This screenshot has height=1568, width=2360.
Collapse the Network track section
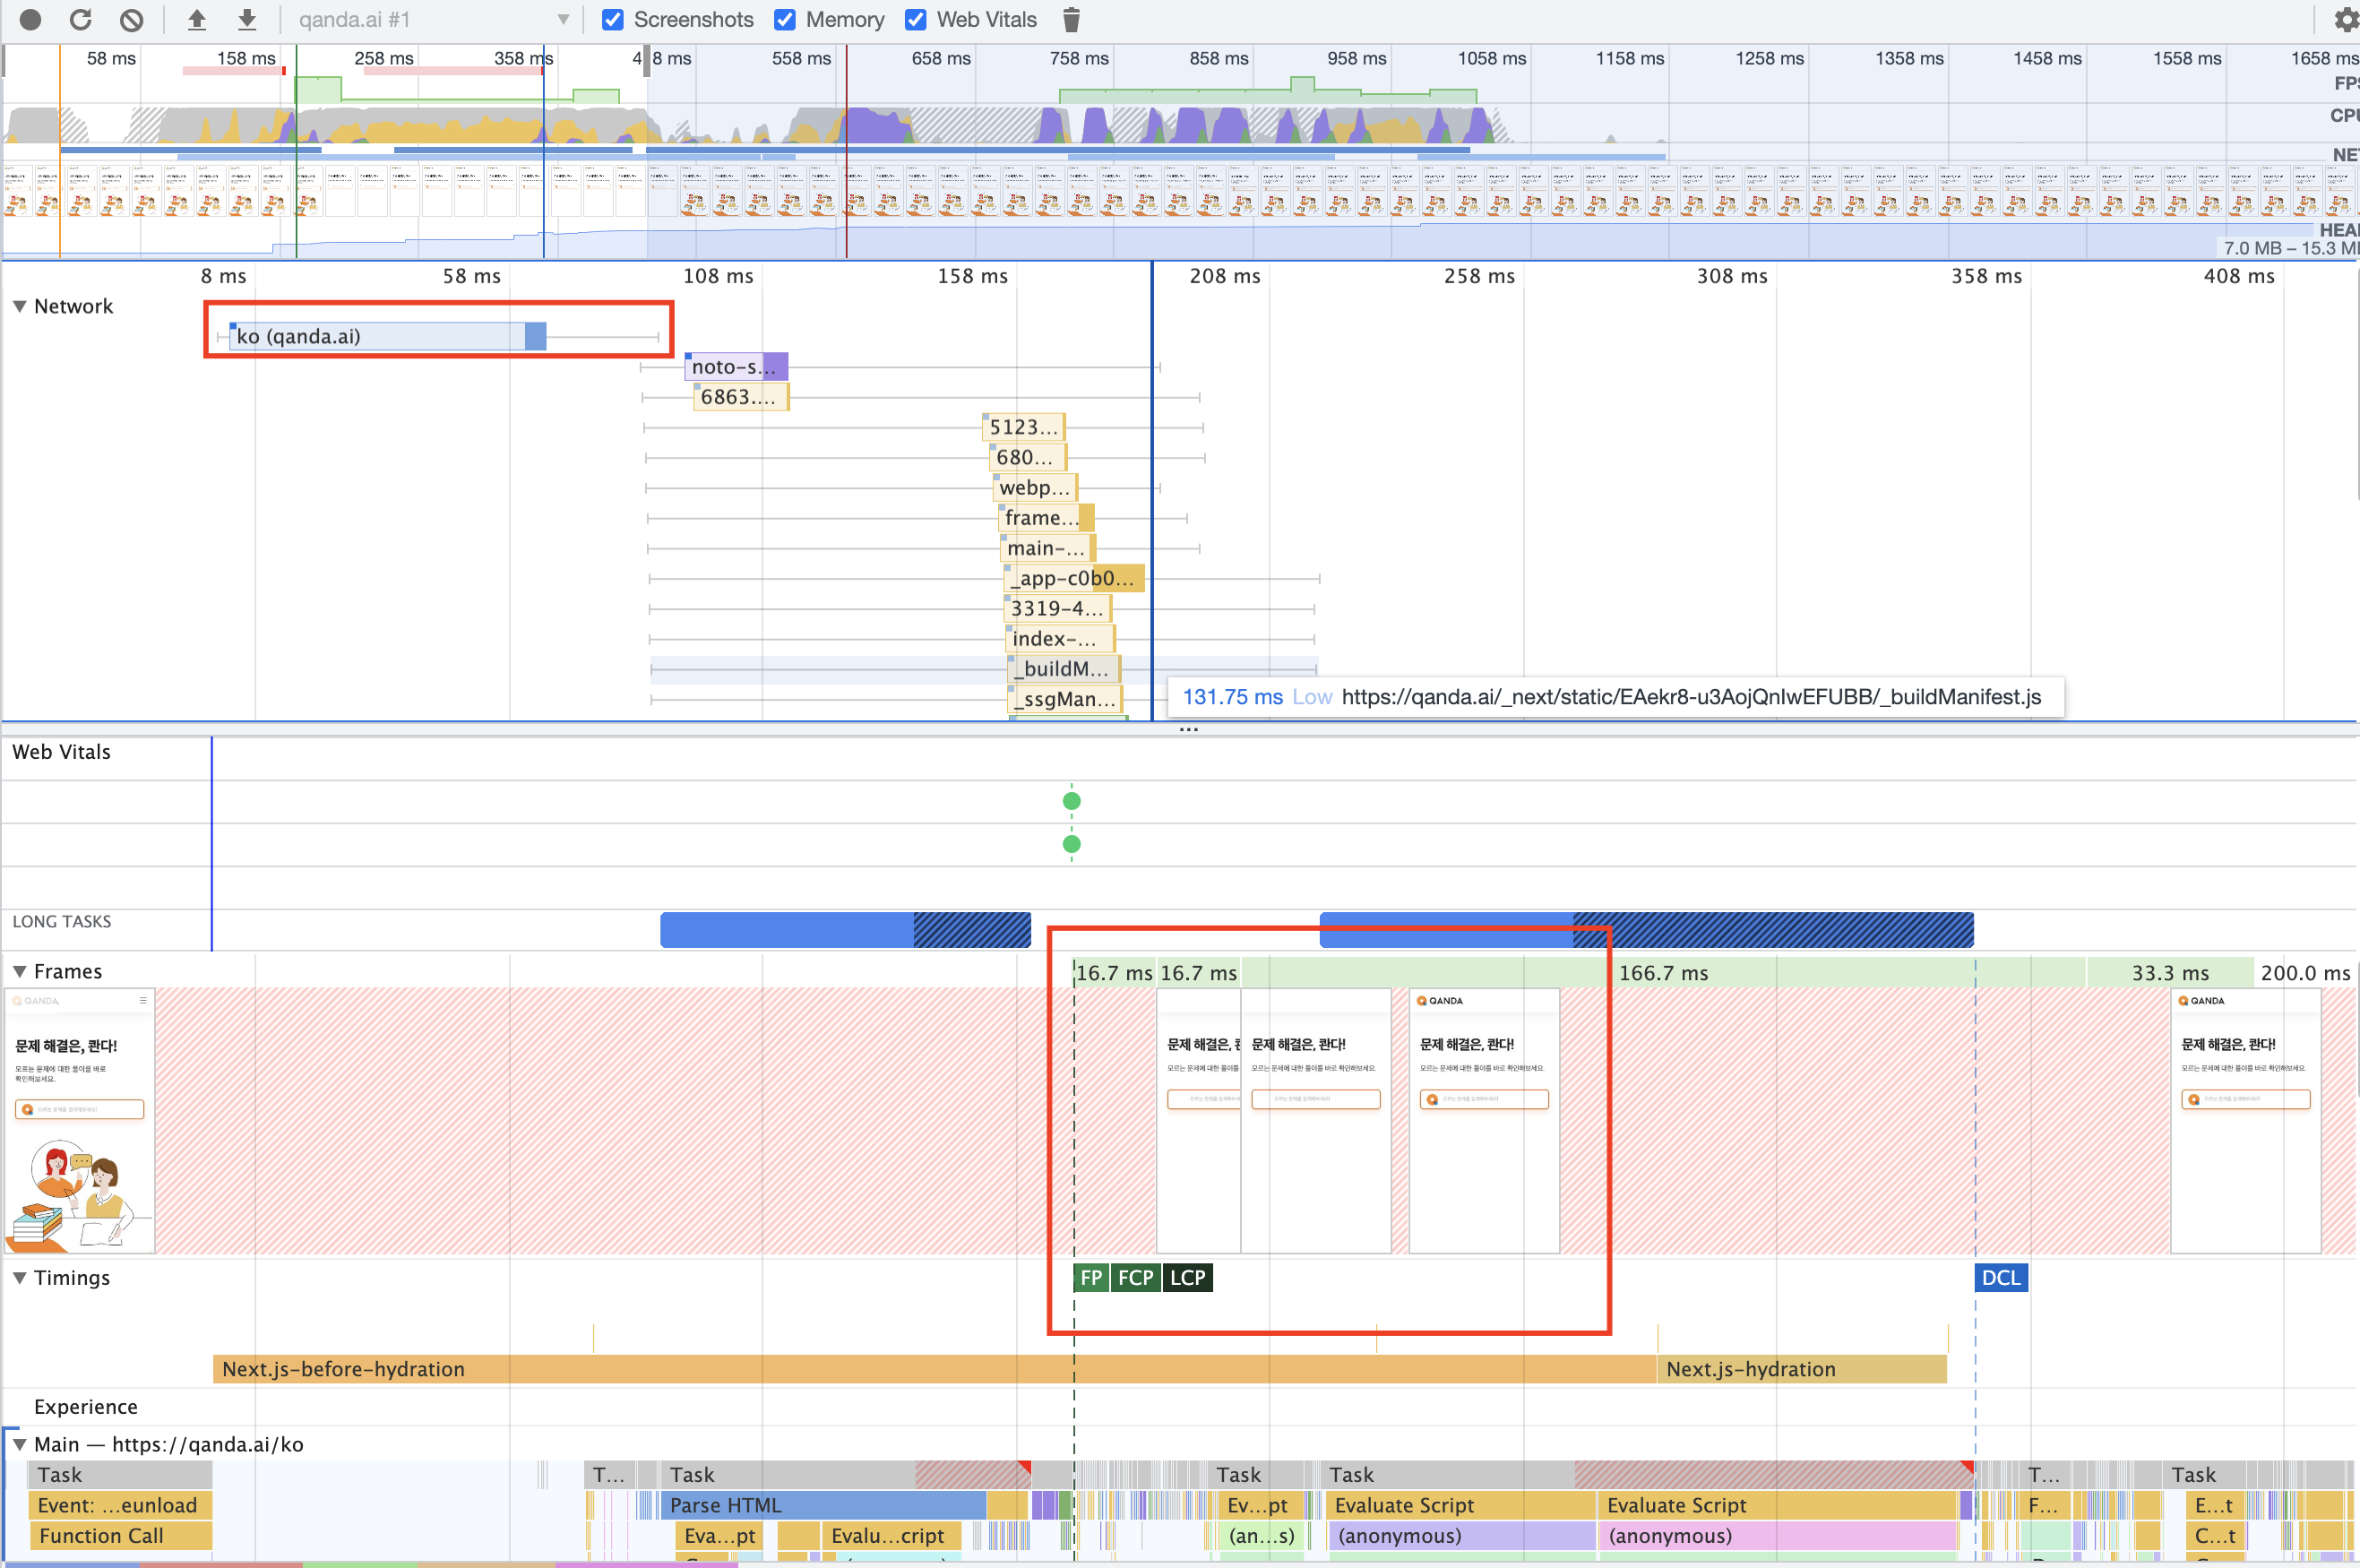coord(19,306)
